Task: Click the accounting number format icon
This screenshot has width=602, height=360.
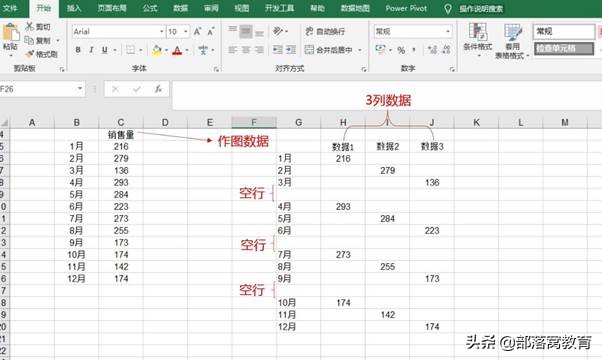Action: [x=380, y=50]
